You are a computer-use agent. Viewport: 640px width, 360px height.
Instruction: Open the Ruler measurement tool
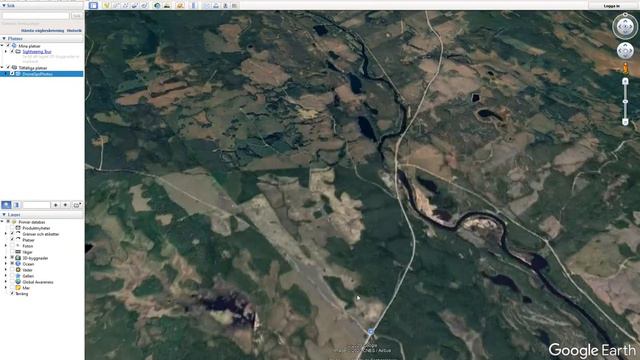tap(193, 5)
